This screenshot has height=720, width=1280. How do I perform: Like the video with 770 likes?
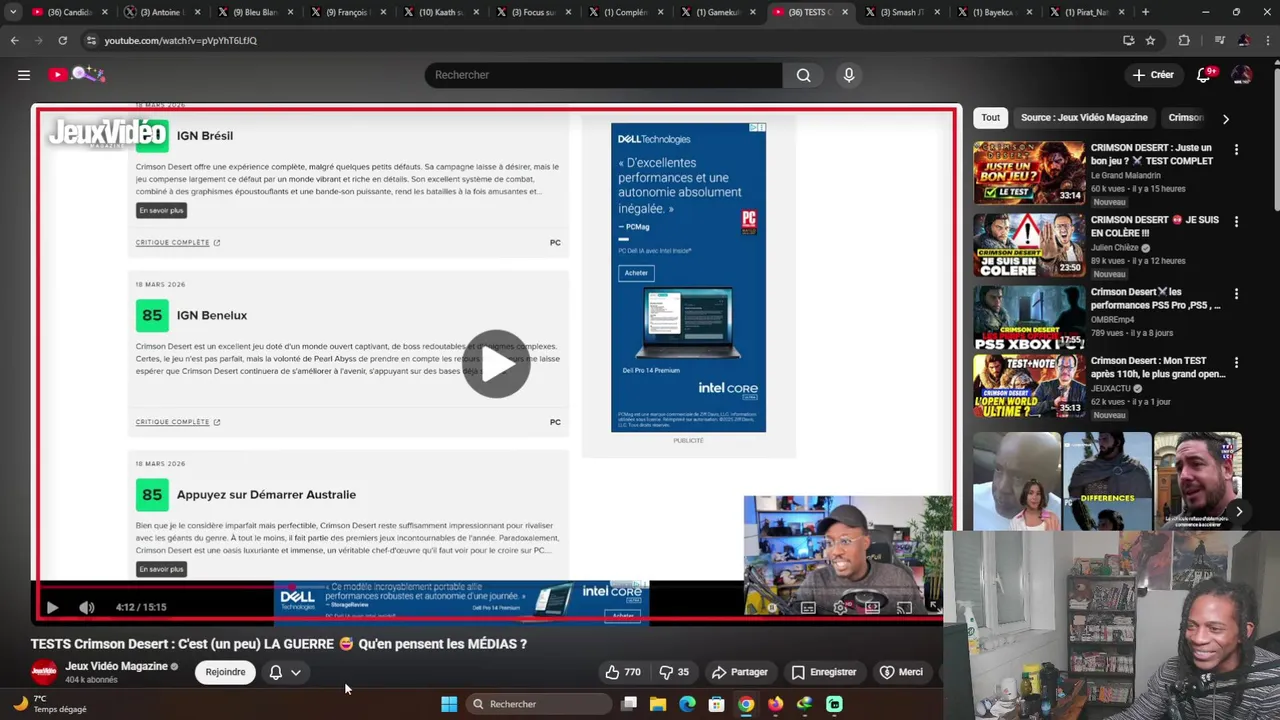[622, 672]
